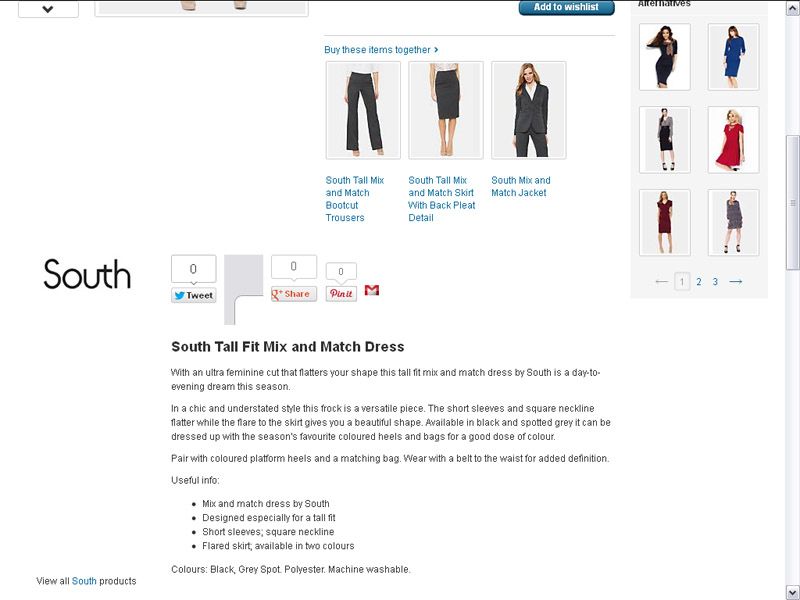Share product via Gmail icon
The image size is (800, 600).
[372, 290]
